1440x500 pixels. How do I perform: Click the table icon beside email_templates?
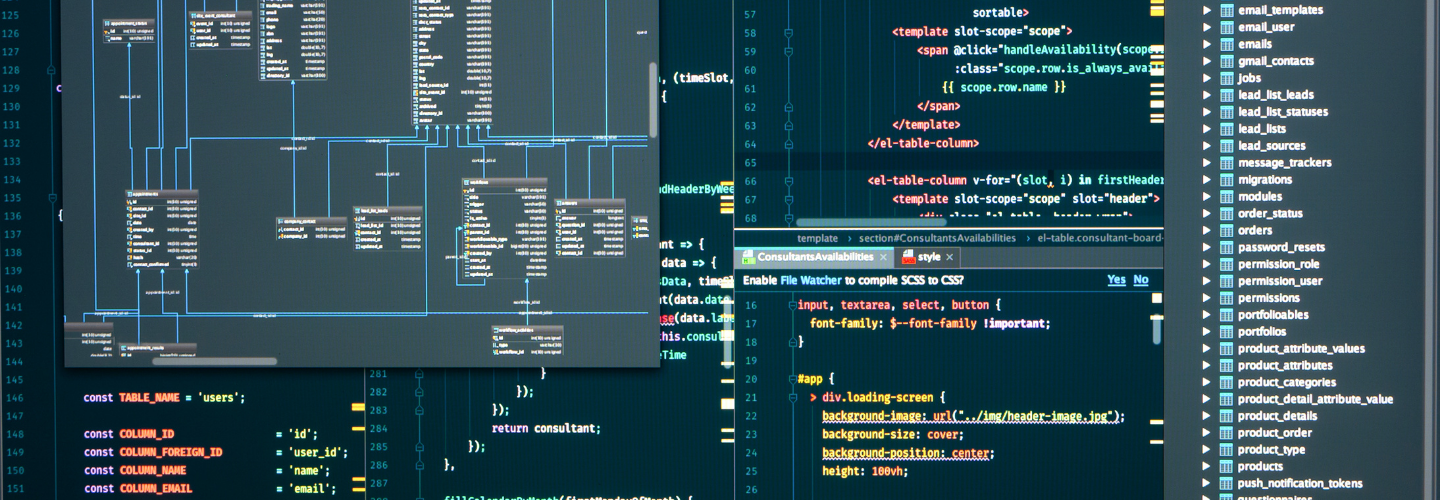point(1225,10)
